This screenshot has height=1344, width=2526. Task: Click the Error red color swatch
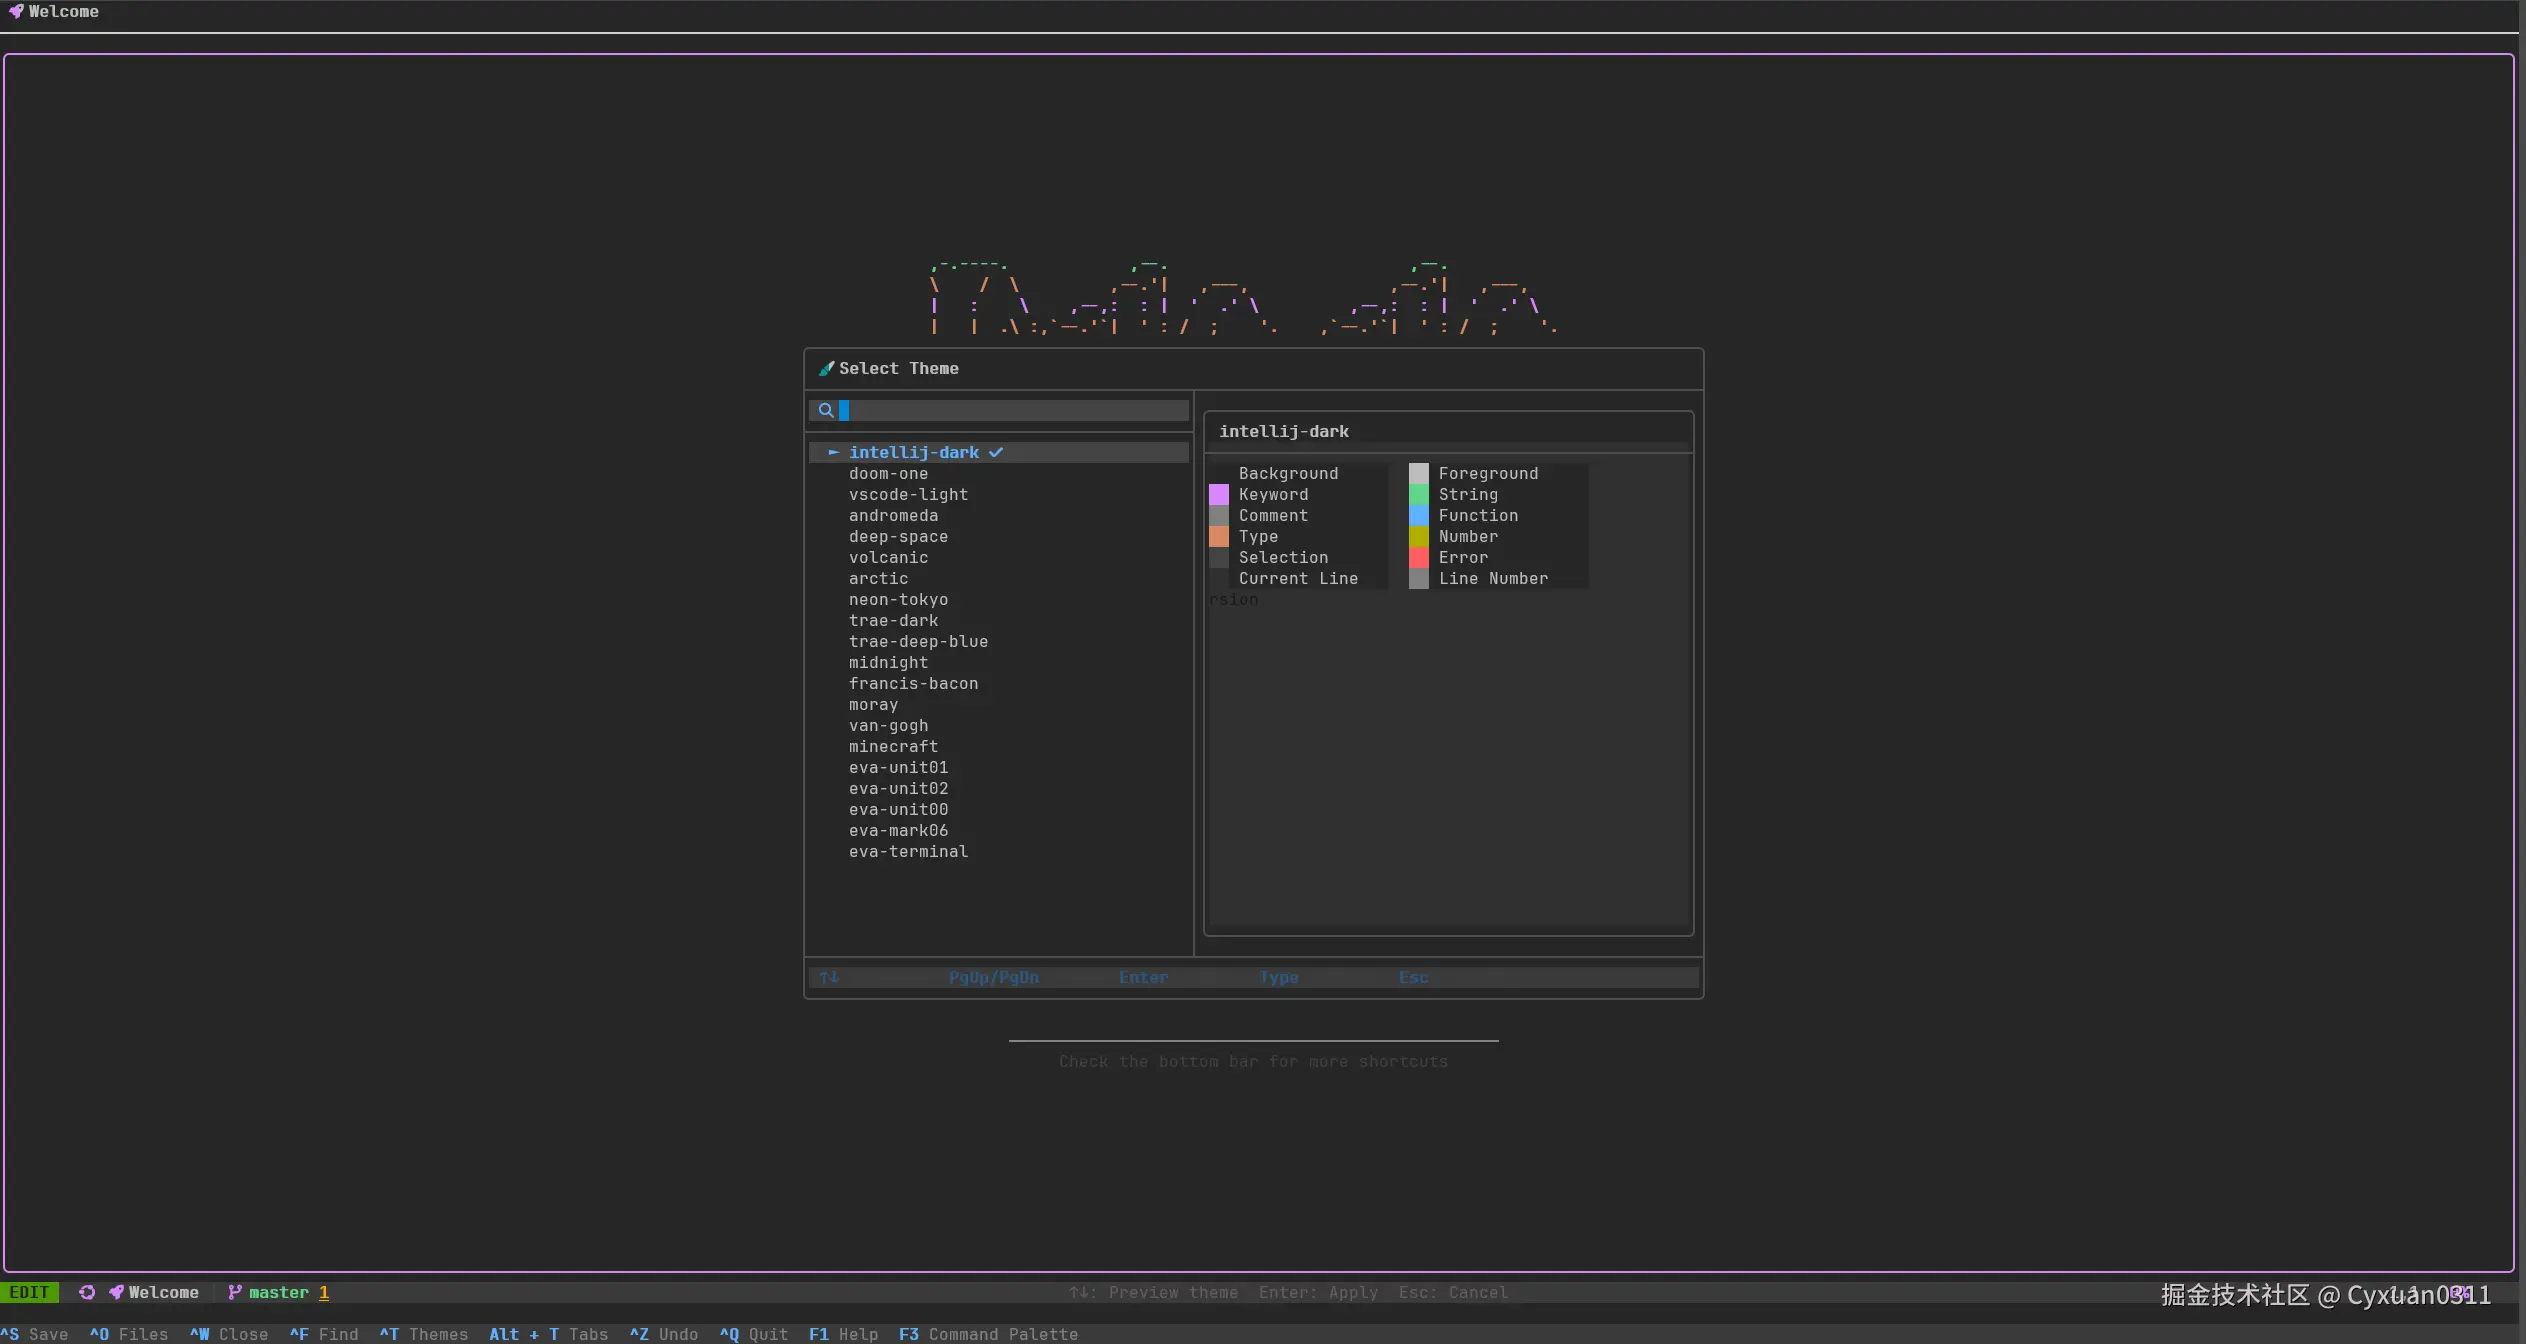pos(1419,558)
